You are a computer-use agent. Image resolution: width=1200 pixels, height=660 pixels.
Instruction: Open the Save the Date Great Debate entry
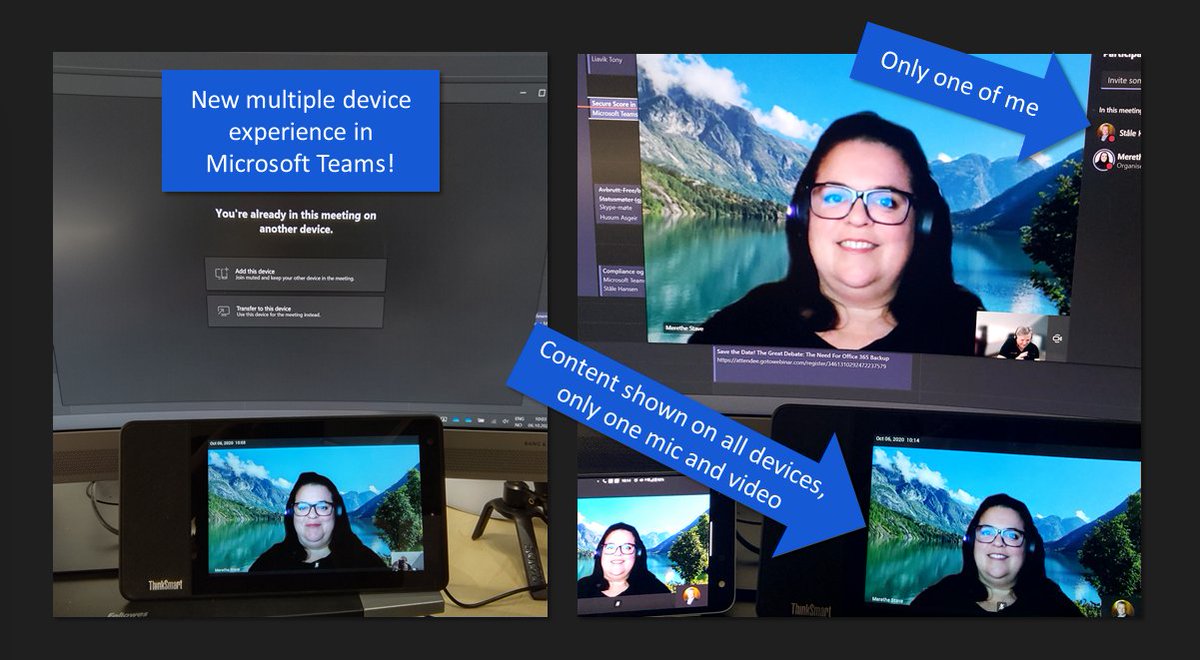pyautogui.click(x=812, y=367)
